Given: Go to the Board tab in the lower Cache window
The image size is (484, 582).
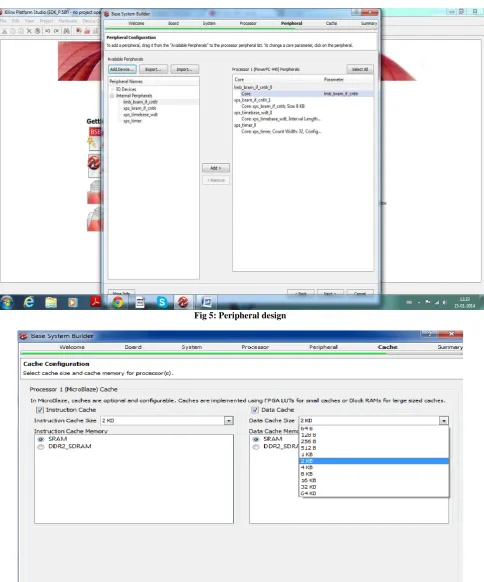Looking at the screenshot, I should tap(133, 347).
